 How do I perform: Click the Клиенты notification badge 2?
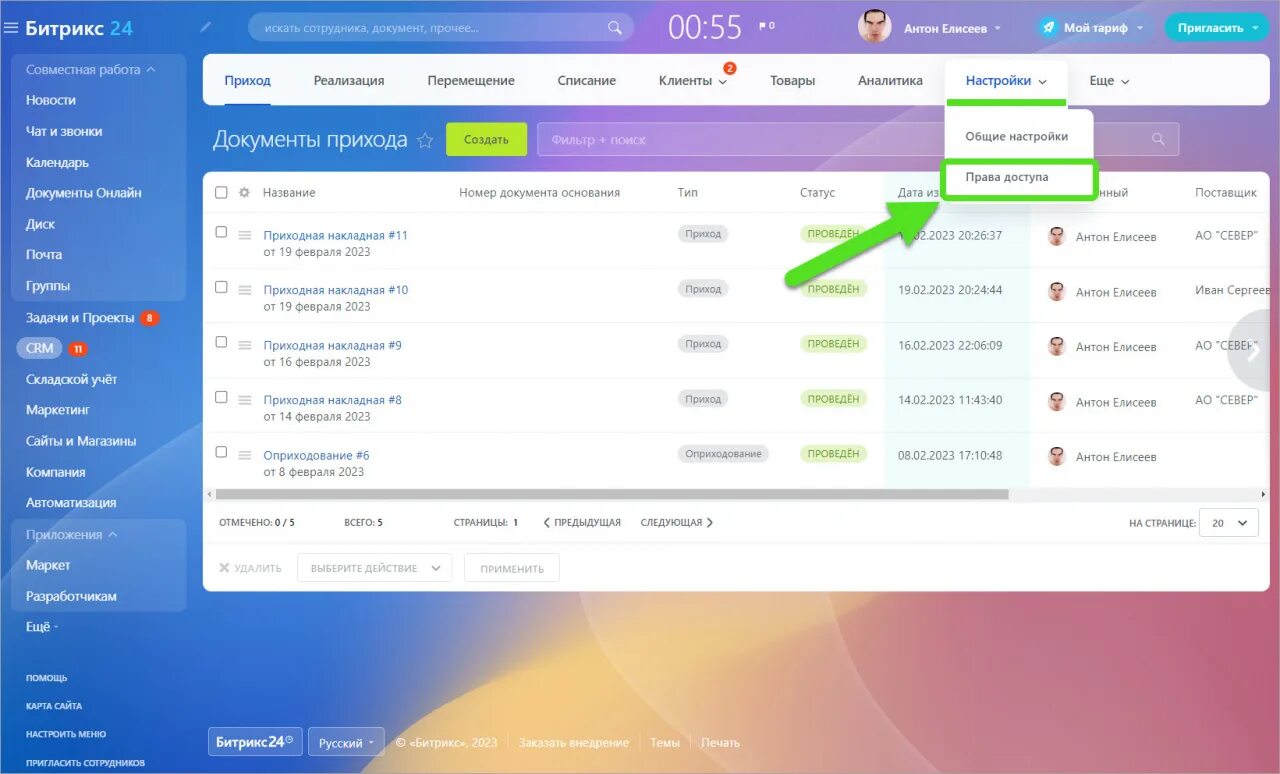[730, 68]
